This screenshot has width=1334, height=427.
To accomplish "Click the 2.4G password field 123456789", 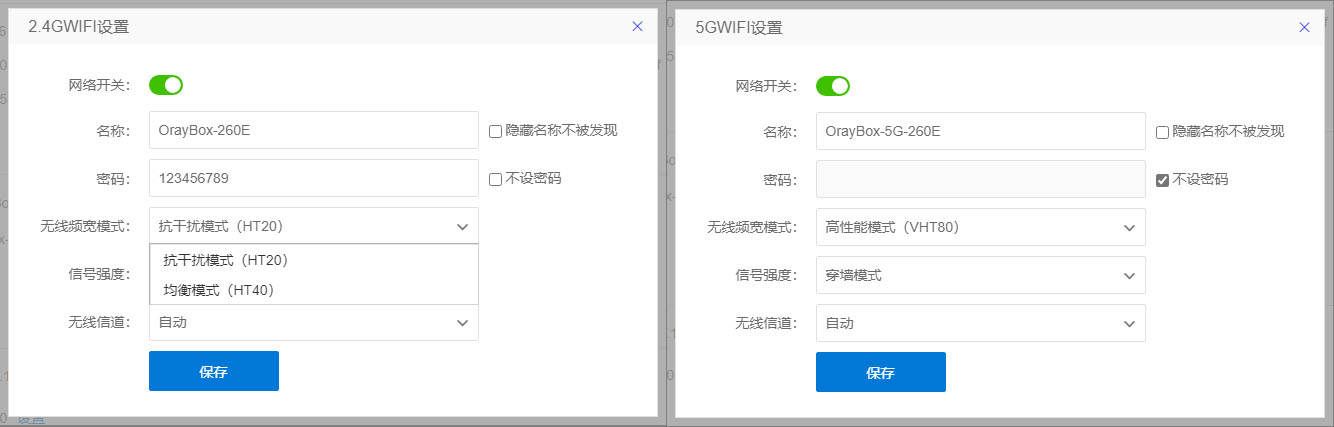I will [313, 178].
